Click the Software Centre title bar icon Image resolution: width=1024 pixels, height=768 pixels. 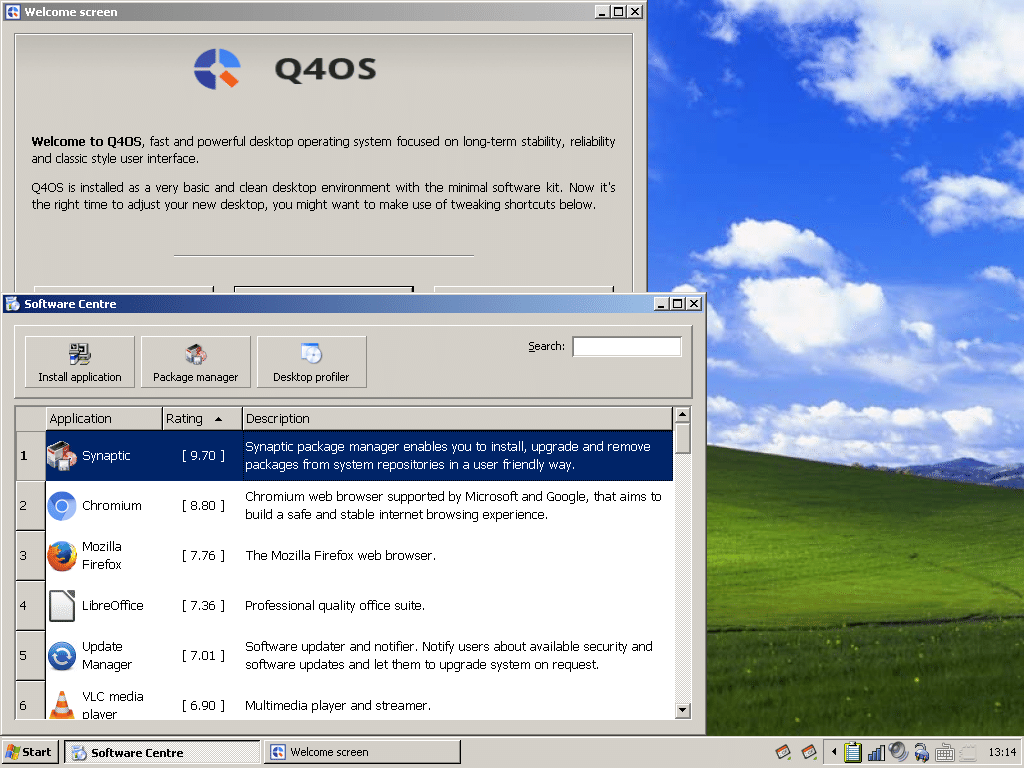click(x=12, y=304)
